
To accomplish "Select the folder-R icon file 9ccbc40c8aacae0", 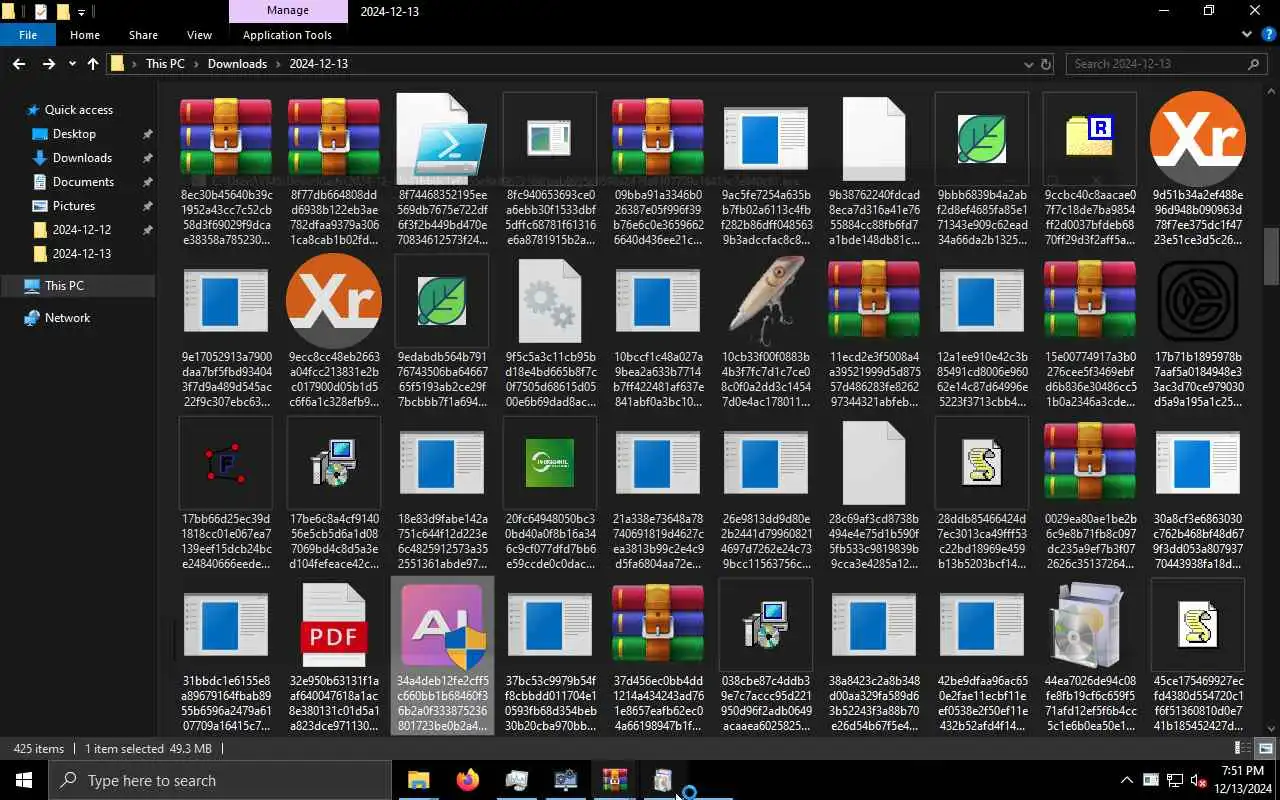I will click(x=1090, y=170).
